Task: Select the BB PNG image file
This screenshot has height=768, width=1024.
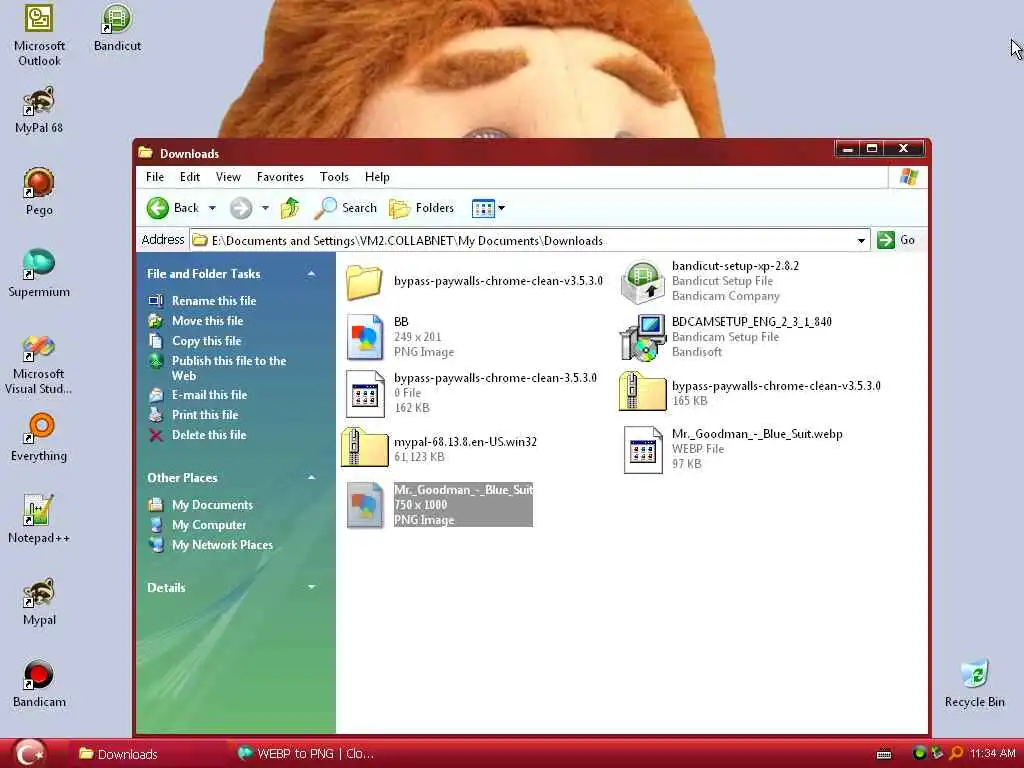Action: pyautogui.click(x=400, y=337)
